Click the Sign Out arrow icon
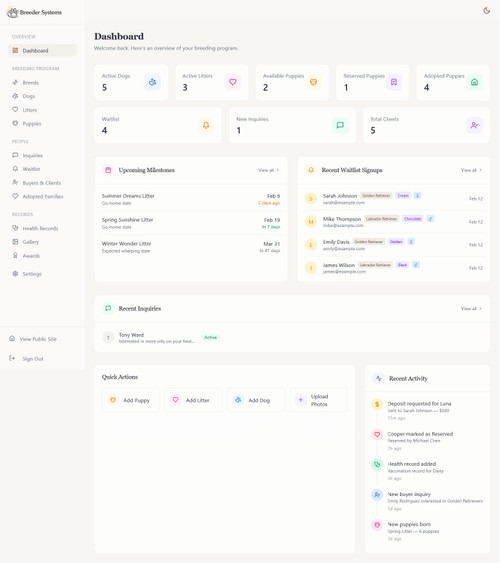 pyautogui.click(x=12, y=358)
